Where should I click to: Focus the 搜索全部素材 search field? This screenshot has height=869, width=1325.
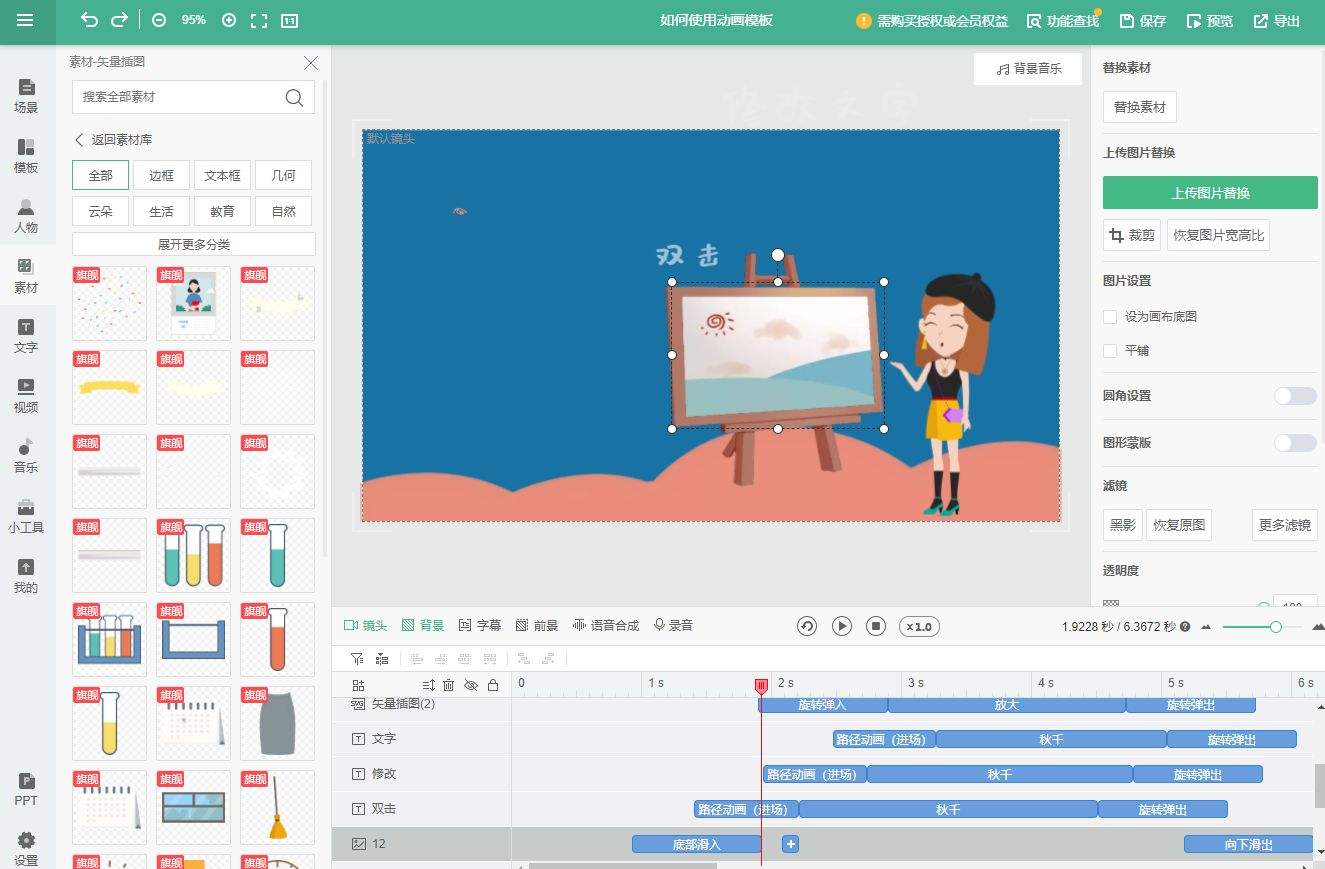[x=194, y=97]
